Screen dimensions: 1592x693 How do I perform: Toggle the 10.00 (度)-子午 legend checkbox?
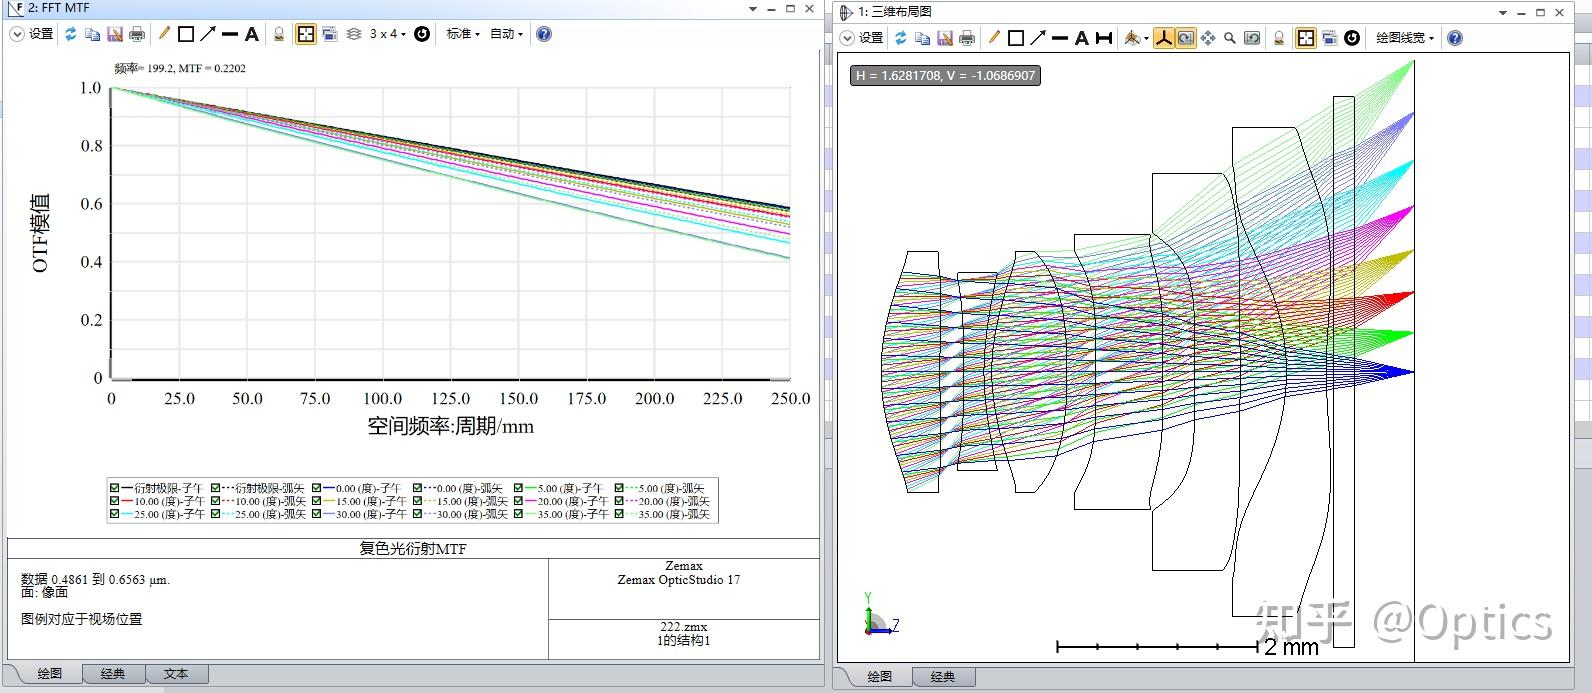pos(115,501)
